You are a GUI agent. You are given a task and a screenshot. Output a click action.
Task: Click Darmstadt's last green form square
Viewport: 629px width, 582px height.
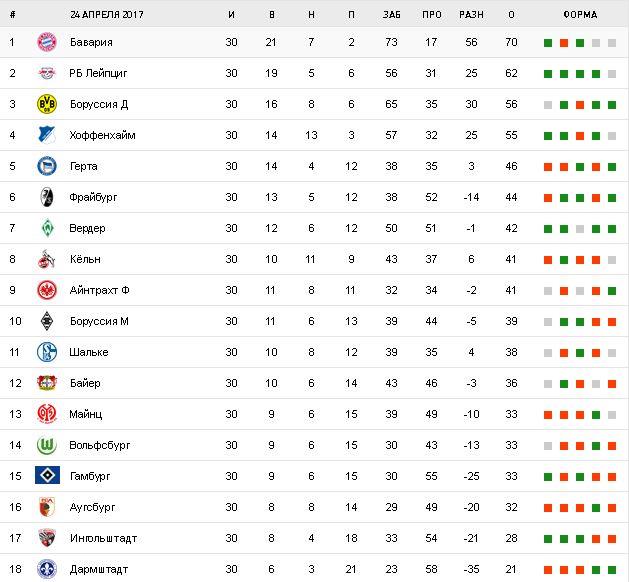tap(612, 569)
